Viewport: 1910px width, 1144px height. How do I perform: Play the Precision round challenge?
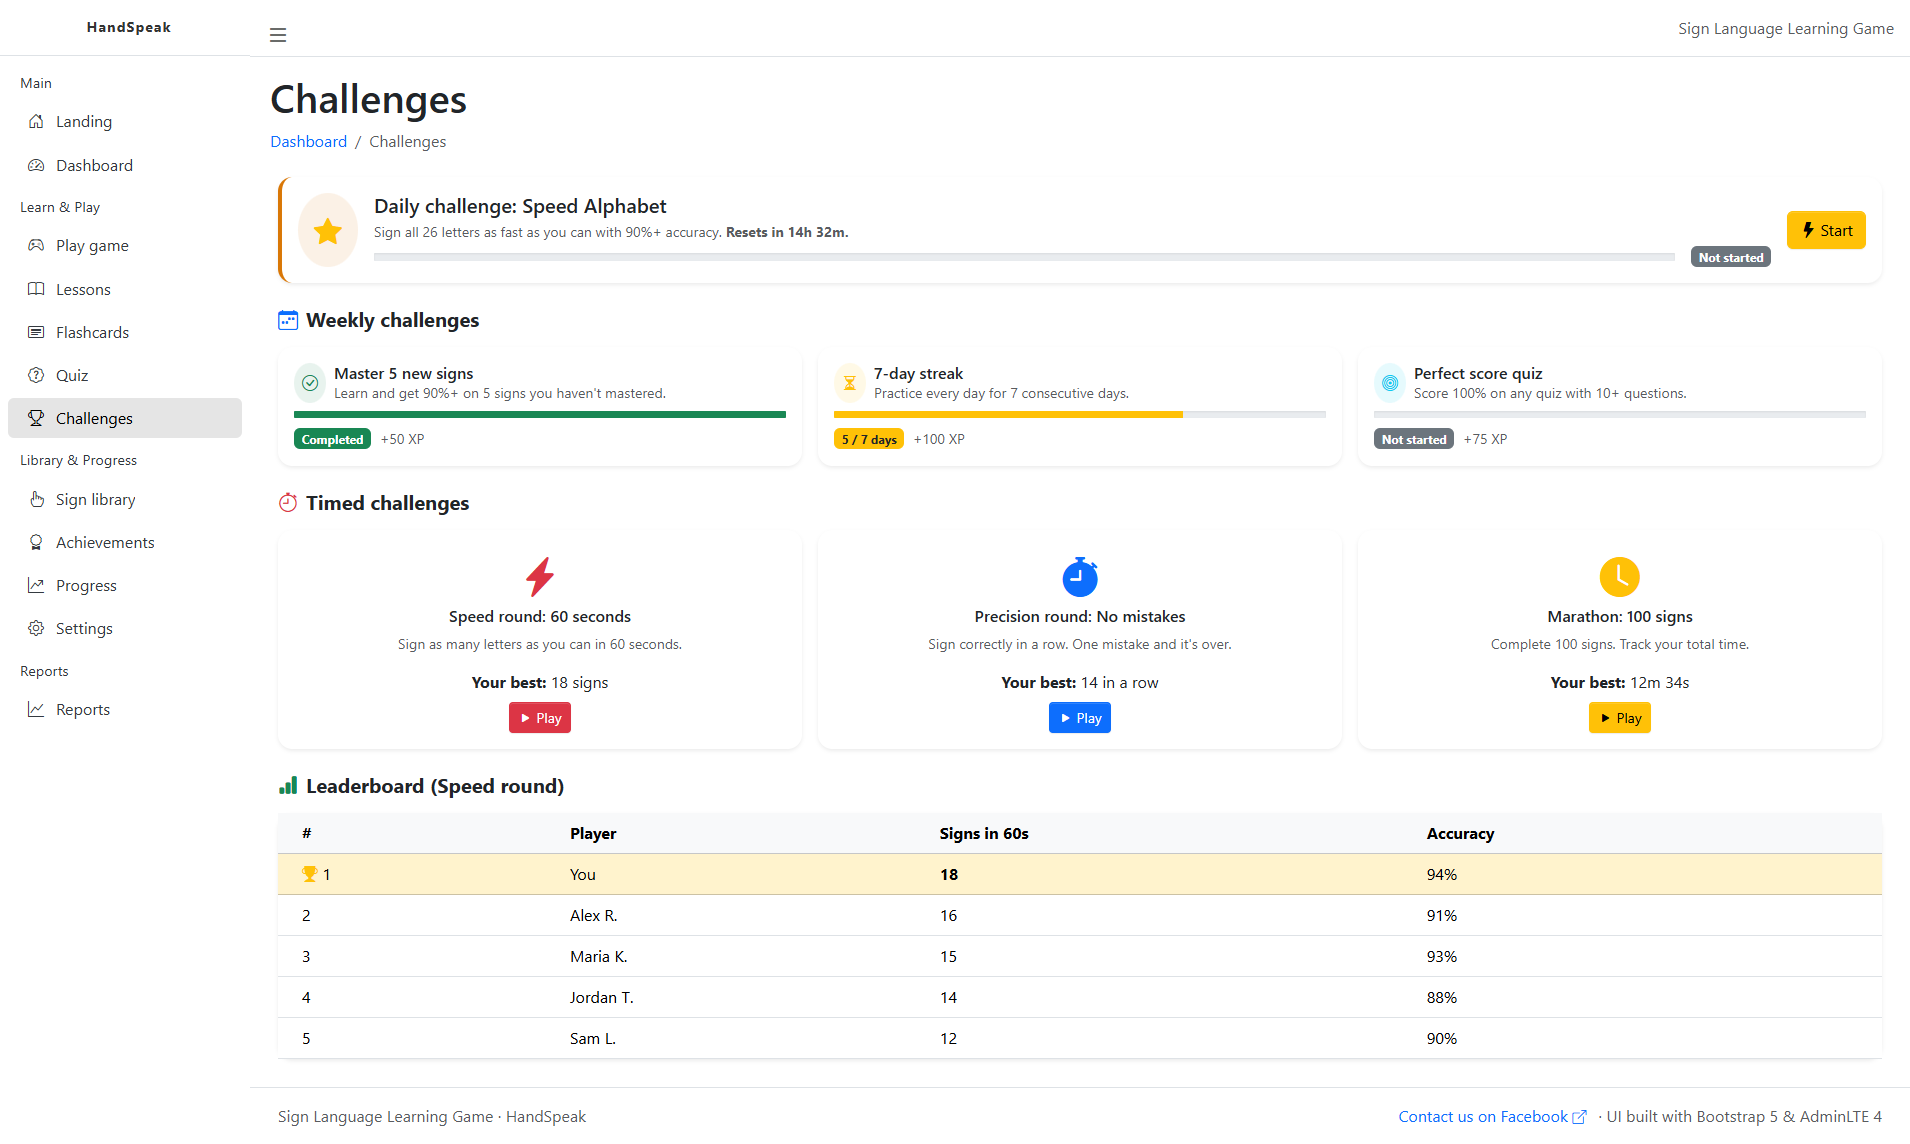pyautogui.click(x=1079, y=718)
